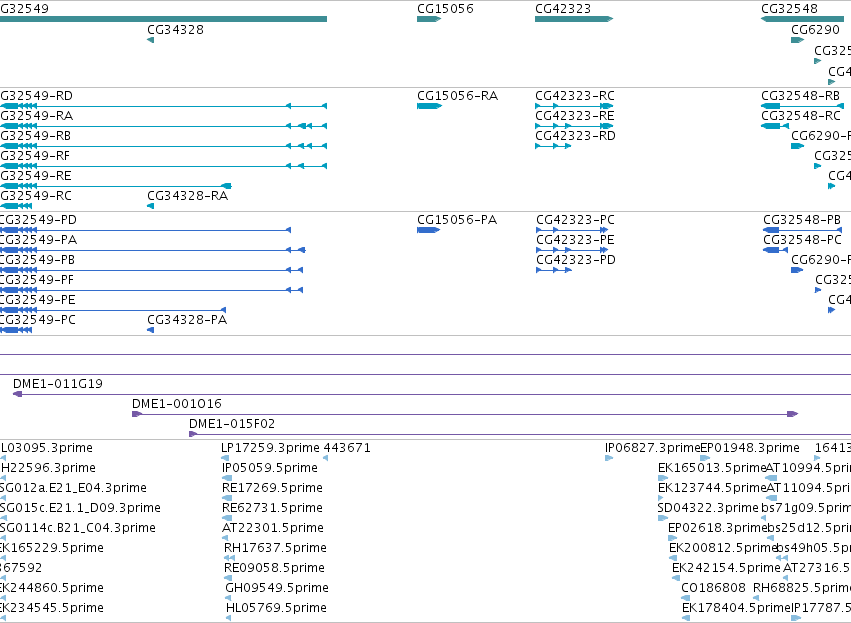851x623 pixels.
Task: Select protein CG42323-PD label
Action: tap(576, 260)
